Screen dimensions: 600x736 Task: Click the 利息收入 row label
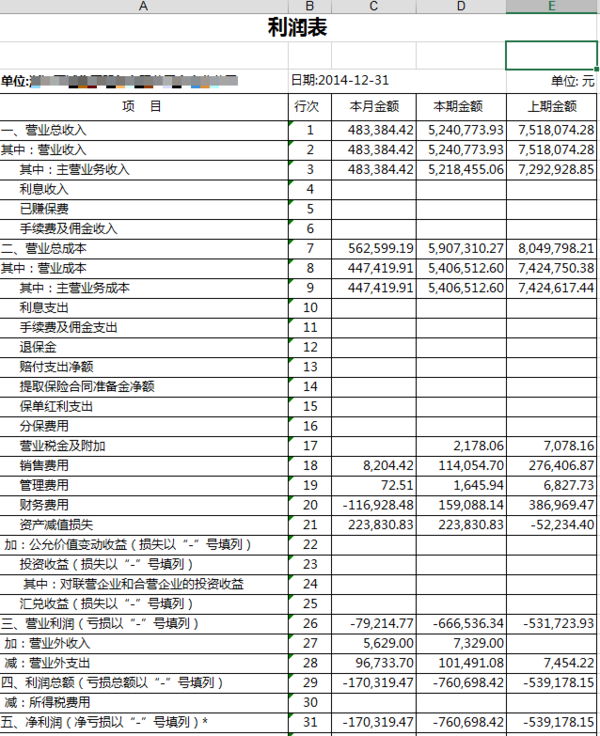coord(44,189)
